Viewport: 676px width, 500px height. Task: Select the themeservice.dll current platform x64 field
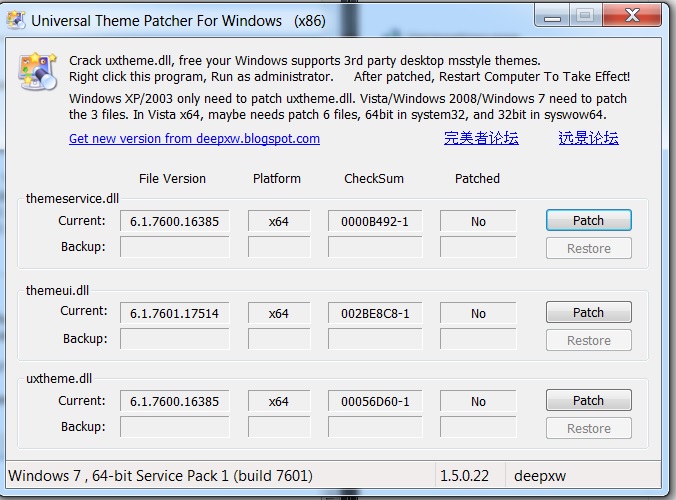pyautogui.click(x=279, y=221)
